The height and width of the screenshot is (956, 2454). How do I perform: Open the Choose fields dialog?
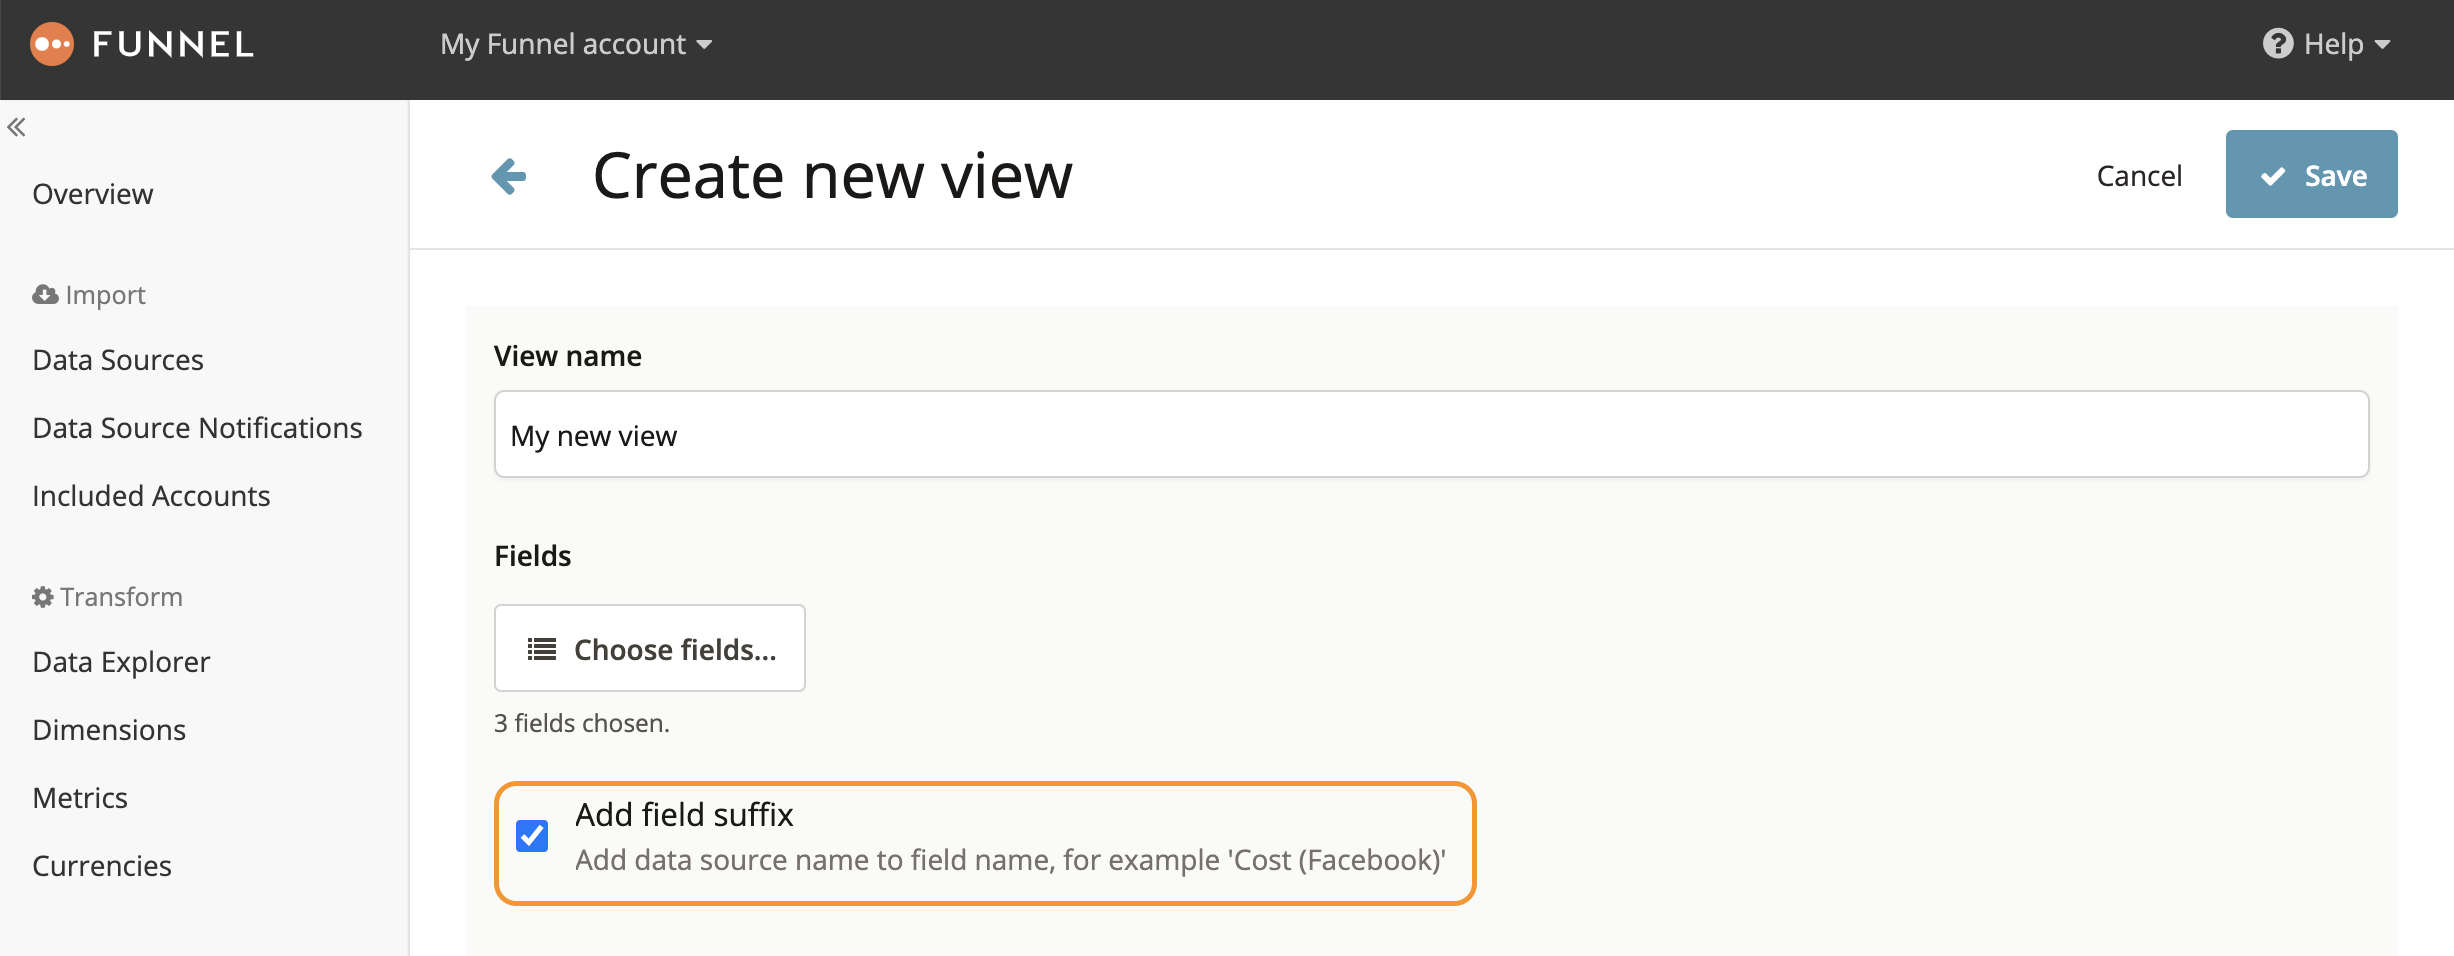[650, 648]
